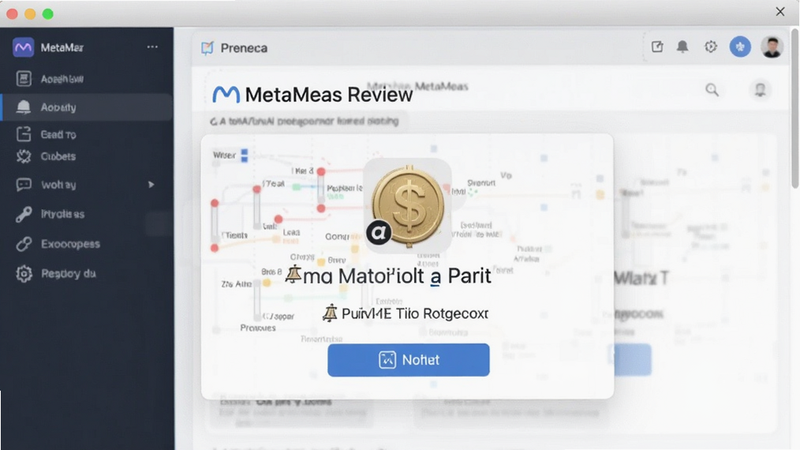Image resolution: width=800 pixels, height=450 pixels.
Task: Click the round icon beside search
Action: point(760,90)
